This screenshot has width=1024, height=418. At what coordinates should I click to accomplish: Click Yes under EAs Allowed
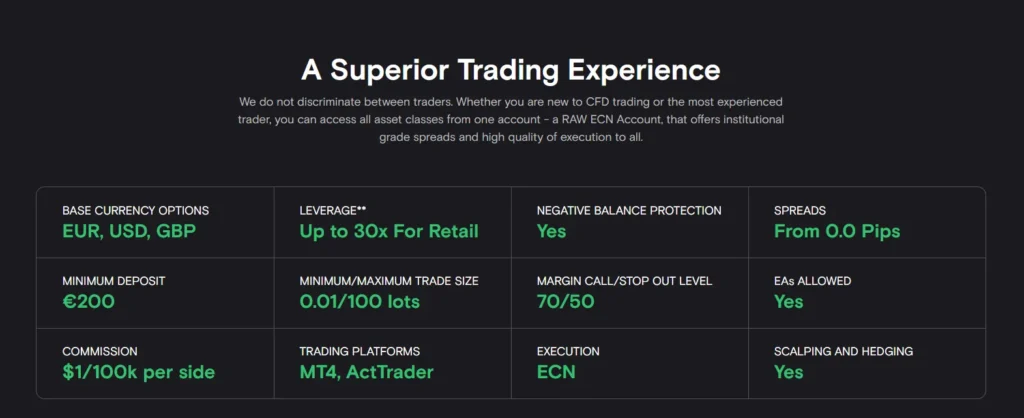coord(788,301)
